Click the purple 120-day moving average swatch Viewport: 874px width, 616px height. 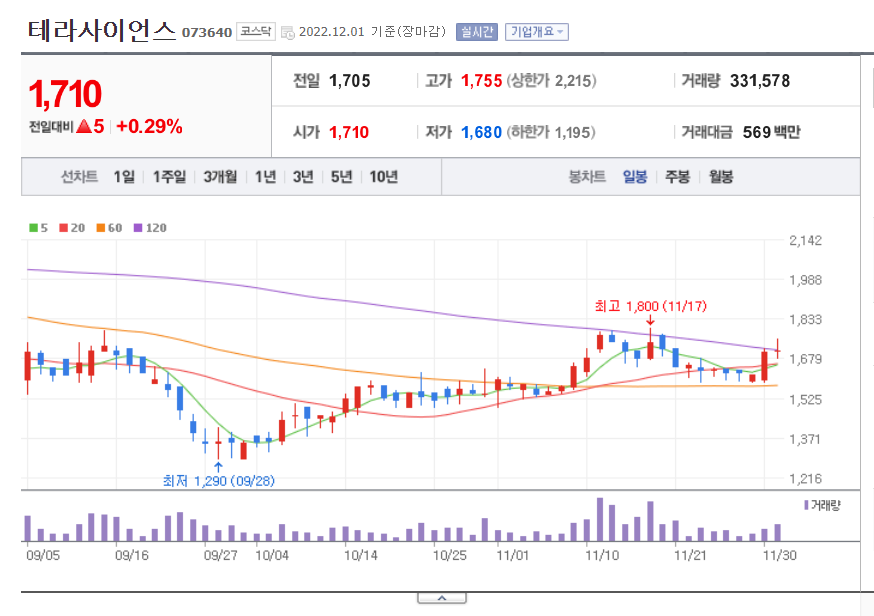point(138,227)
